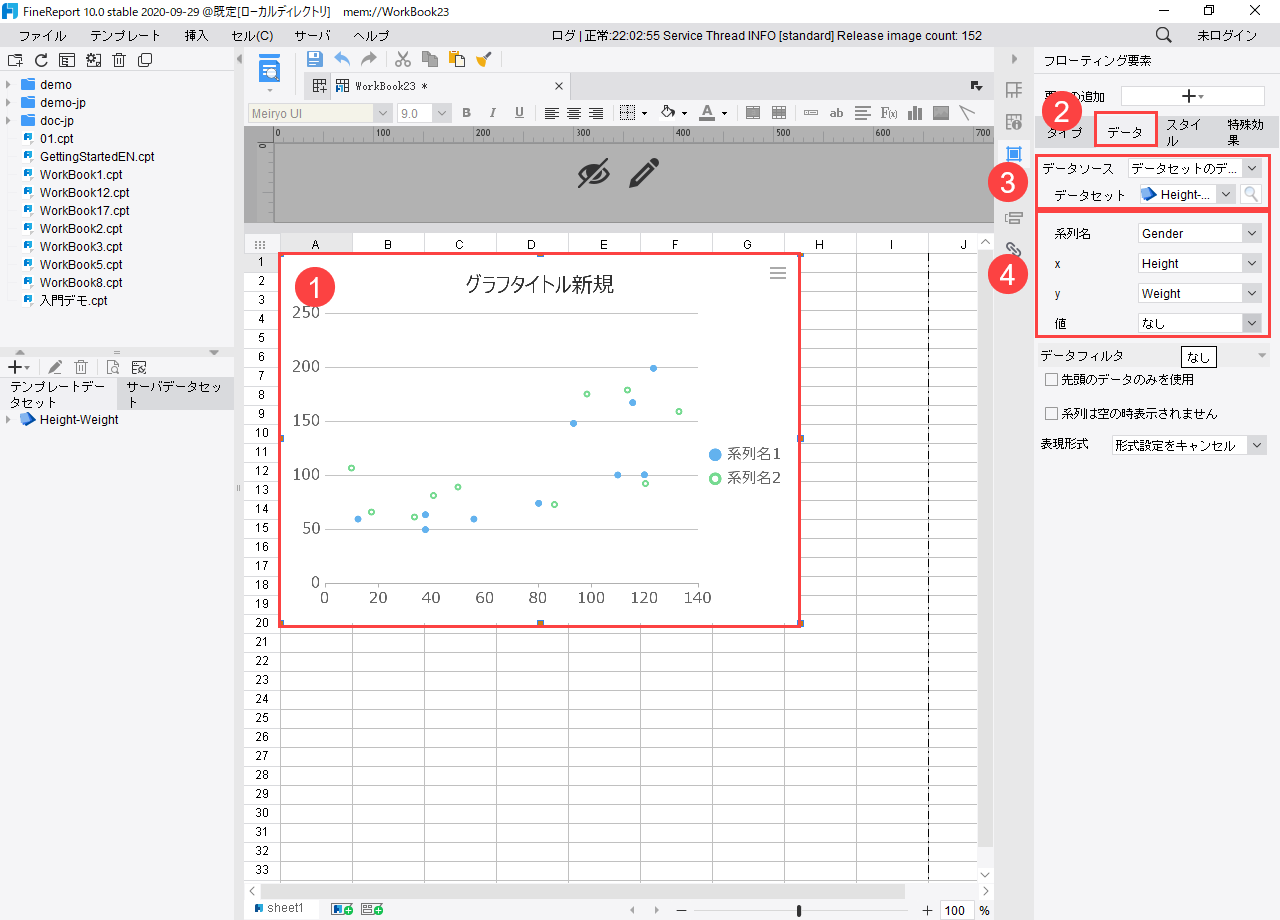1280x920 pixels.
Task: Open hyperlink panel icon
Action: pyautogui.click(x=1013, y=249)
